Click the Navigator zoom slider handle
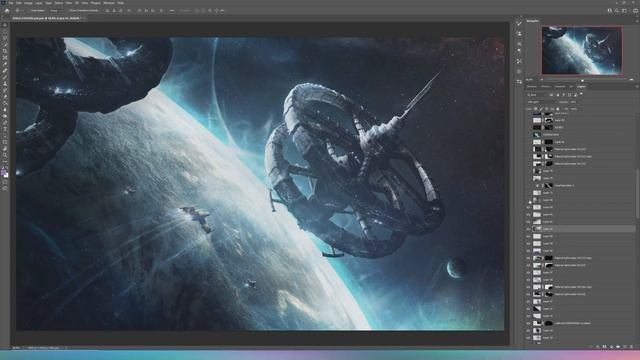Image resolution: width=640 pixels, height=360 pixels. click(x=582, y=80)
